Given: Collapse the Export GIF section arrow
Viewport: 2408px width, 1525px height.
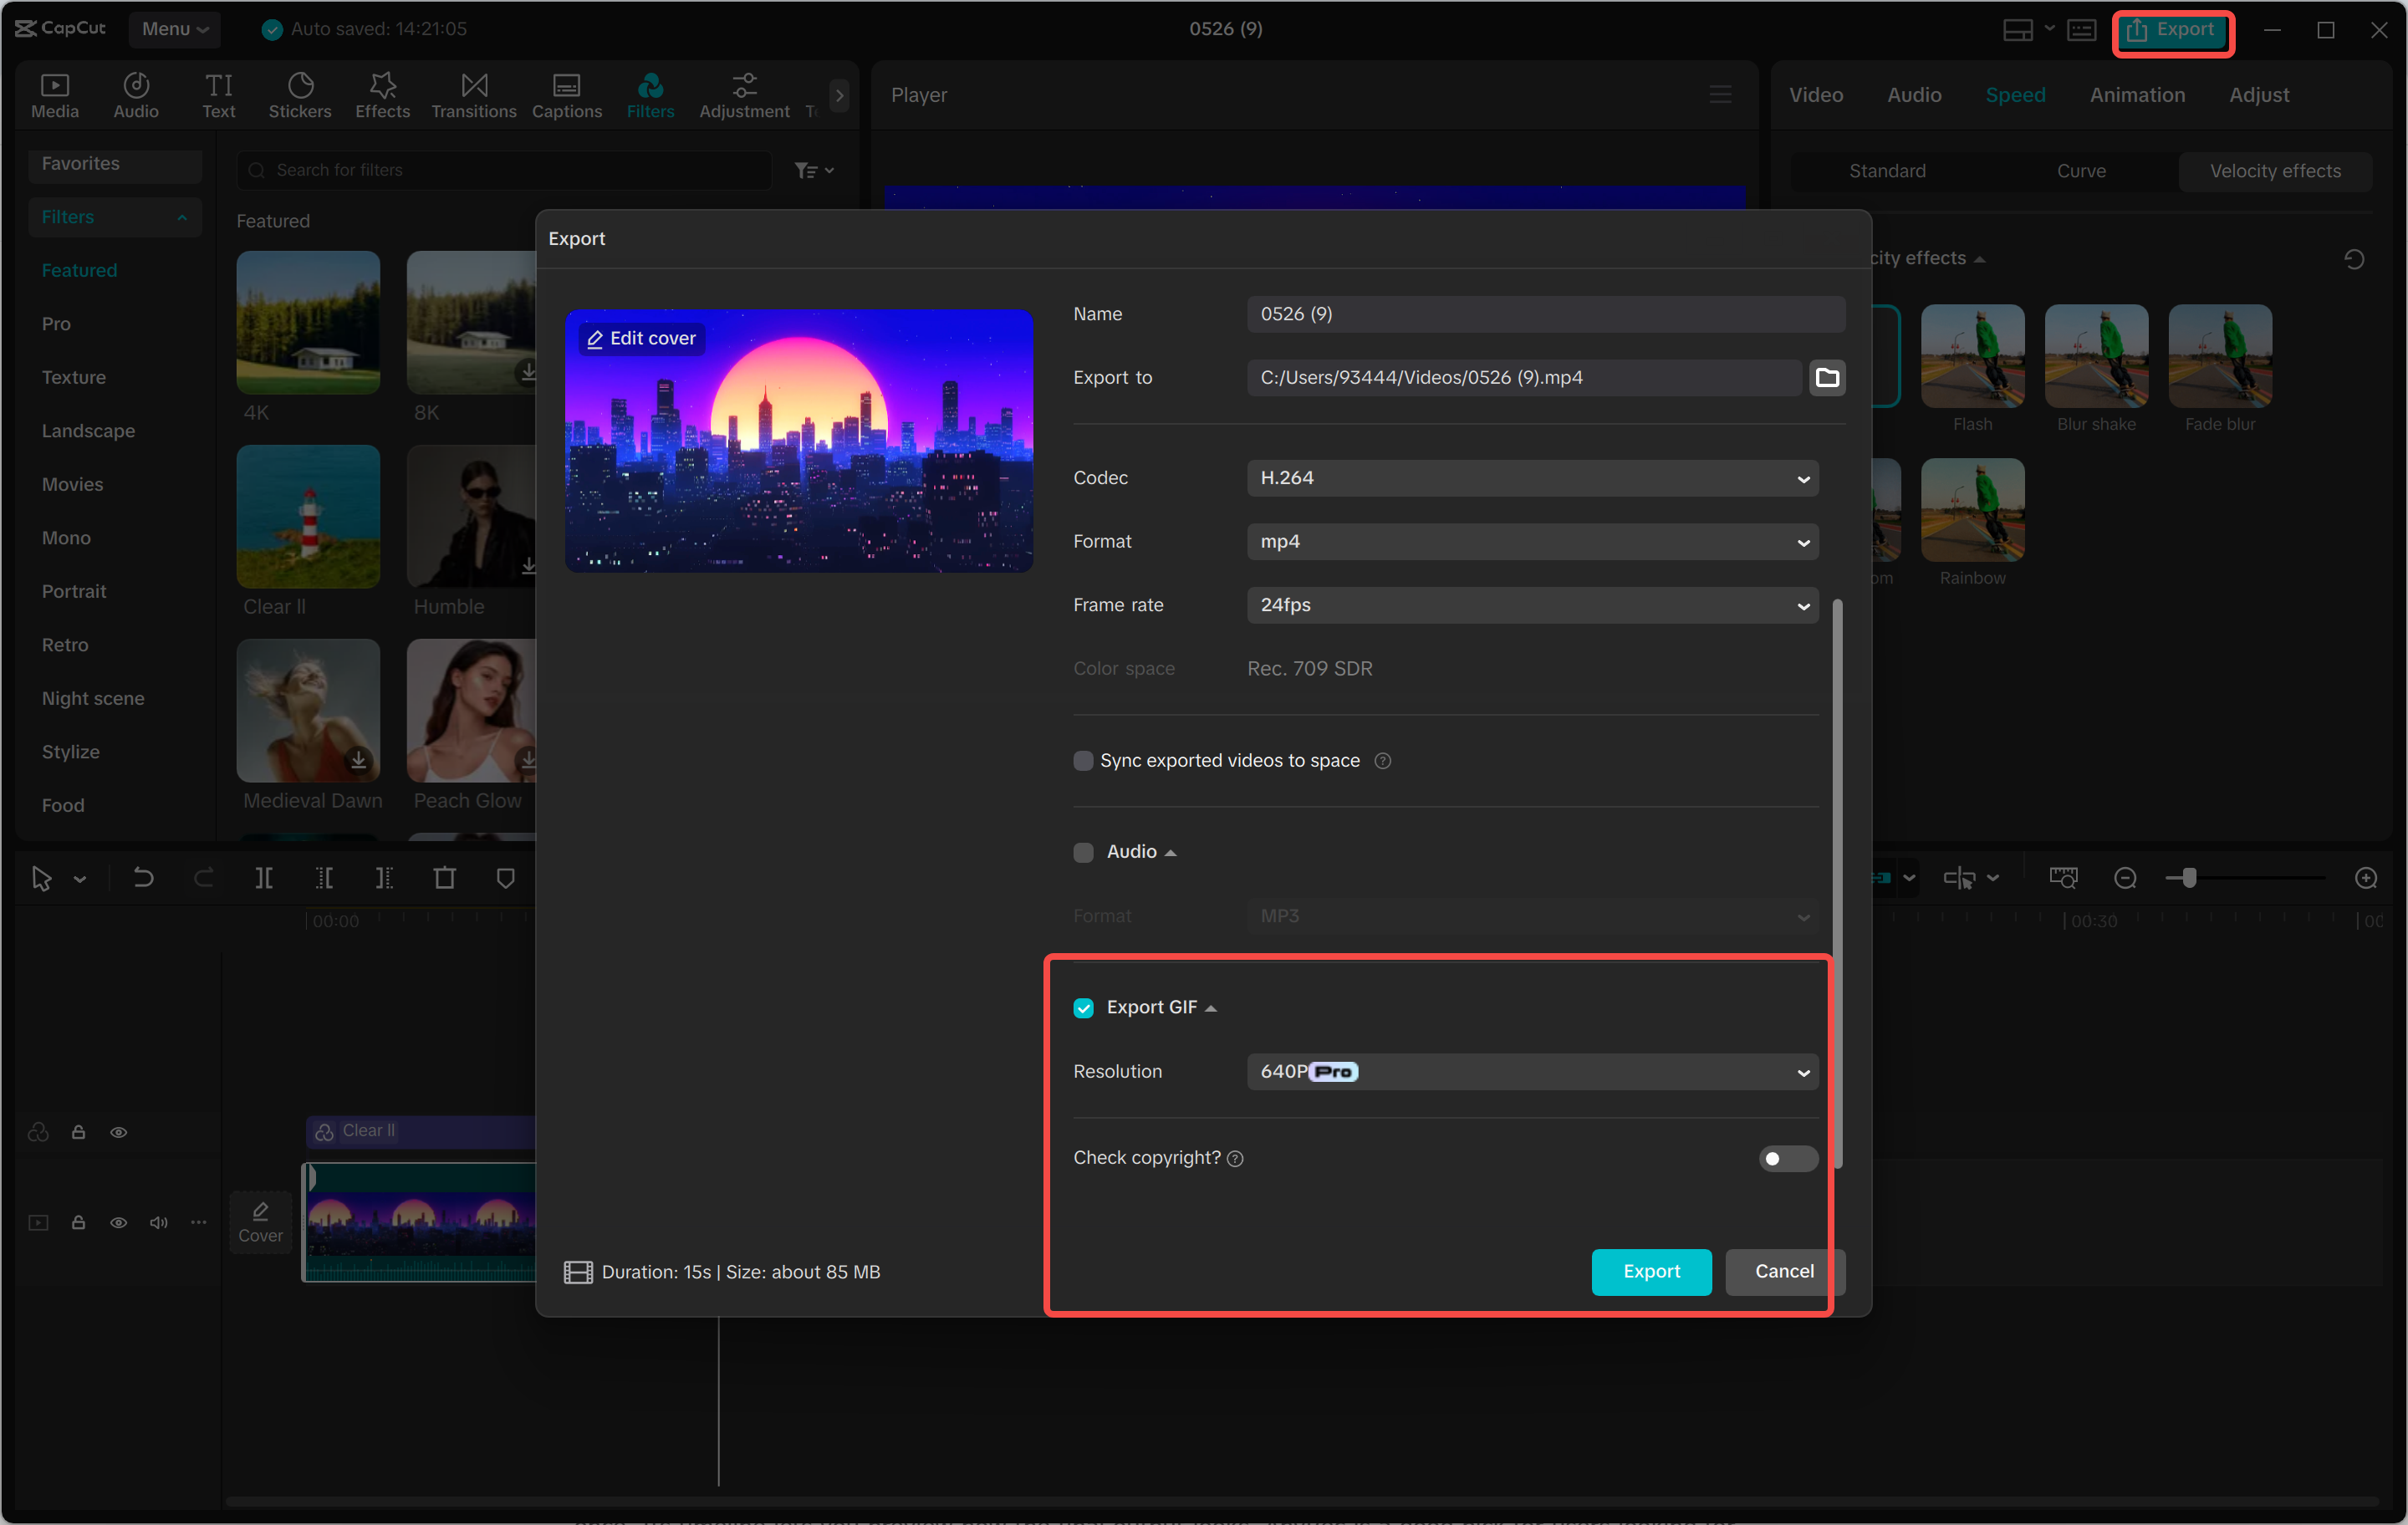Looking at the screenshot, I should (x=1211, y=1009).
